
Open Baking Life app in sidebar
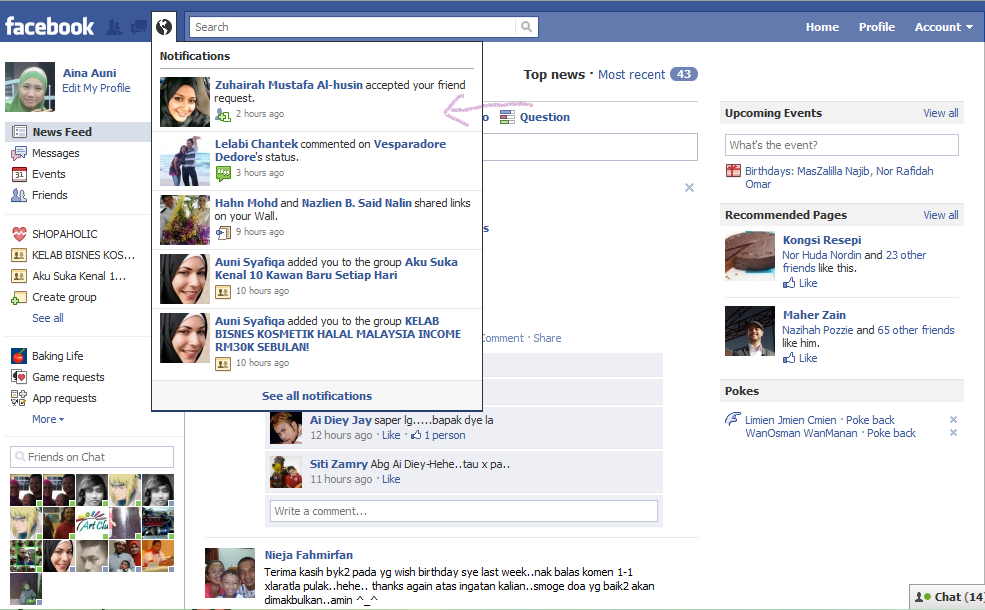coord(57,356)
